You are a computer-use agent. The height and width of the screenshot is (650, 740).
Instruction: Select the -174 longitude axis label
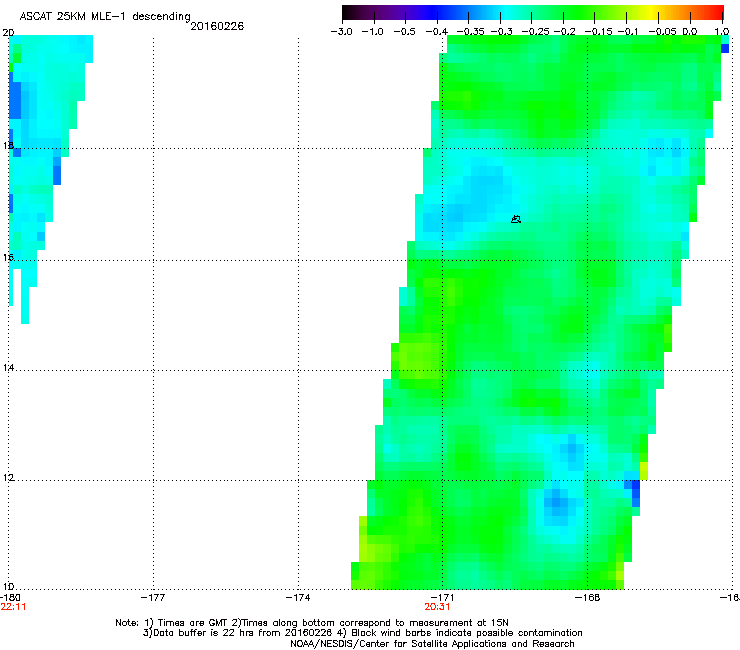point(298,597)
